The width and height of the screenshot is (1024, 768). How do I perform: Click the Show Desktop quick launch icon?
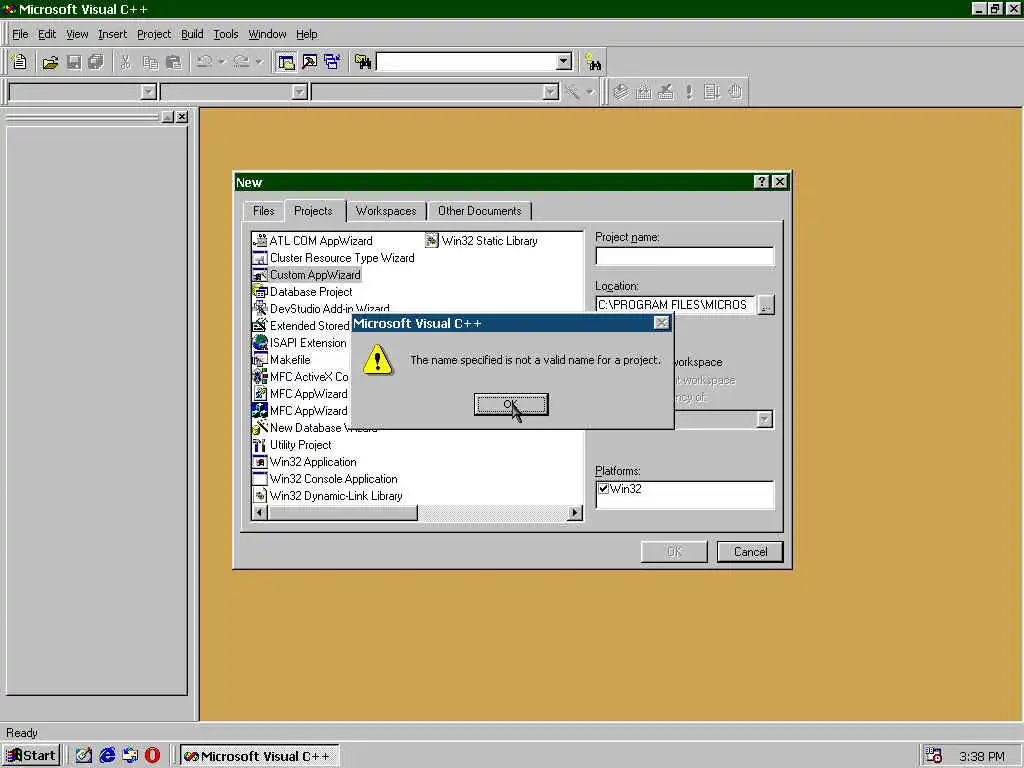click(x=84, y=756)
